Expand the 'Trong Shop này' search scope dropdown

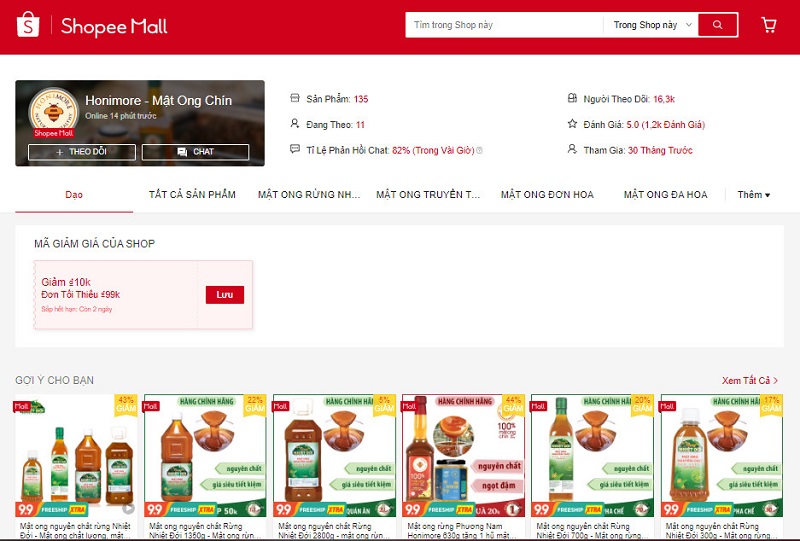[653, 25]
